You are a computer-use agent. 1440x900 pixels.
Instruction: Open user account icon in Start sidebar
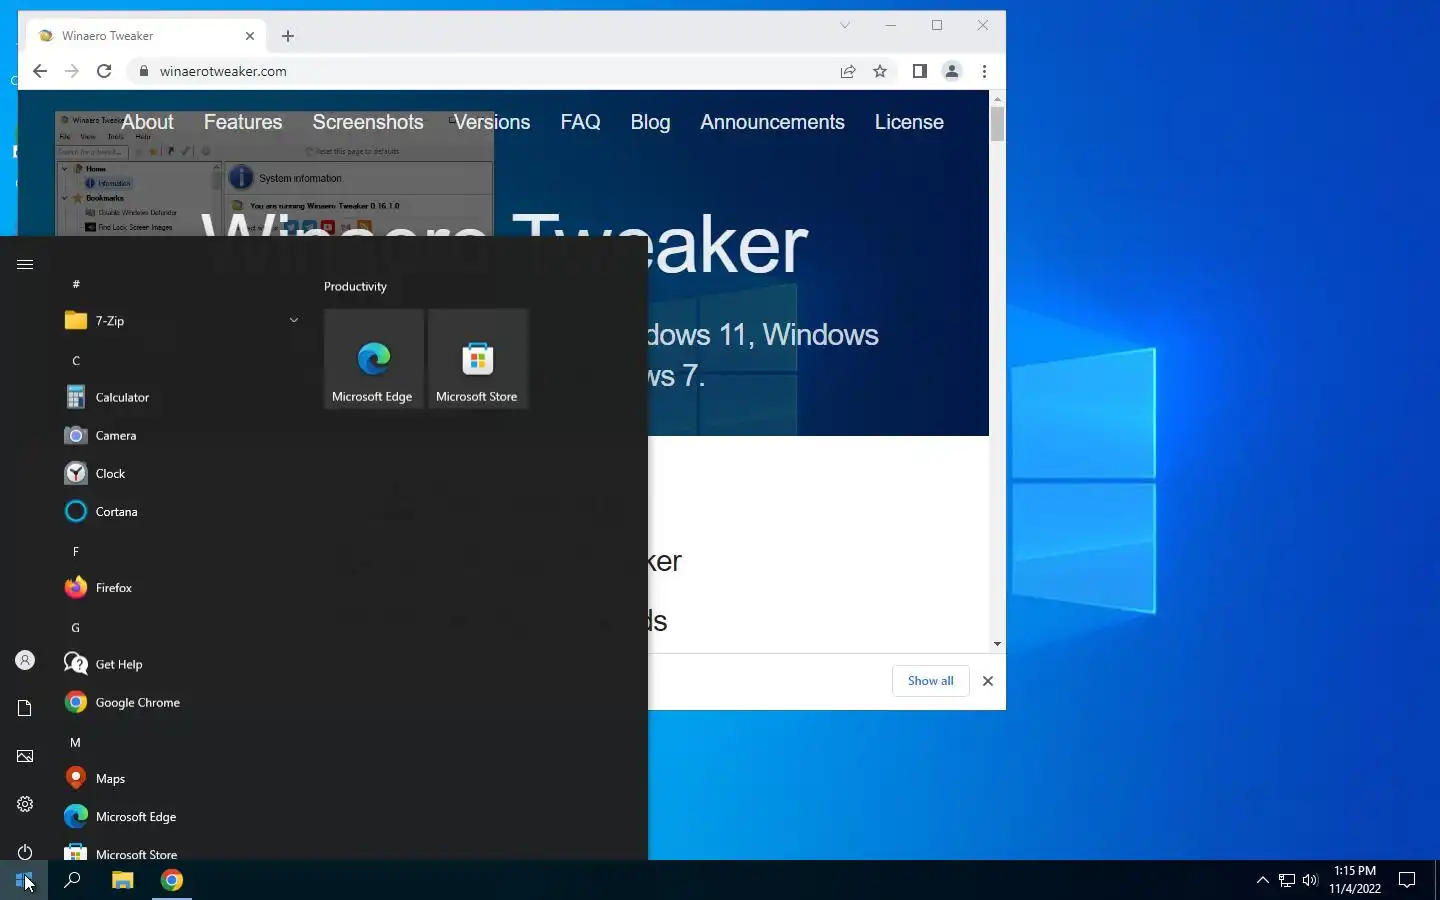click(25, 660)
